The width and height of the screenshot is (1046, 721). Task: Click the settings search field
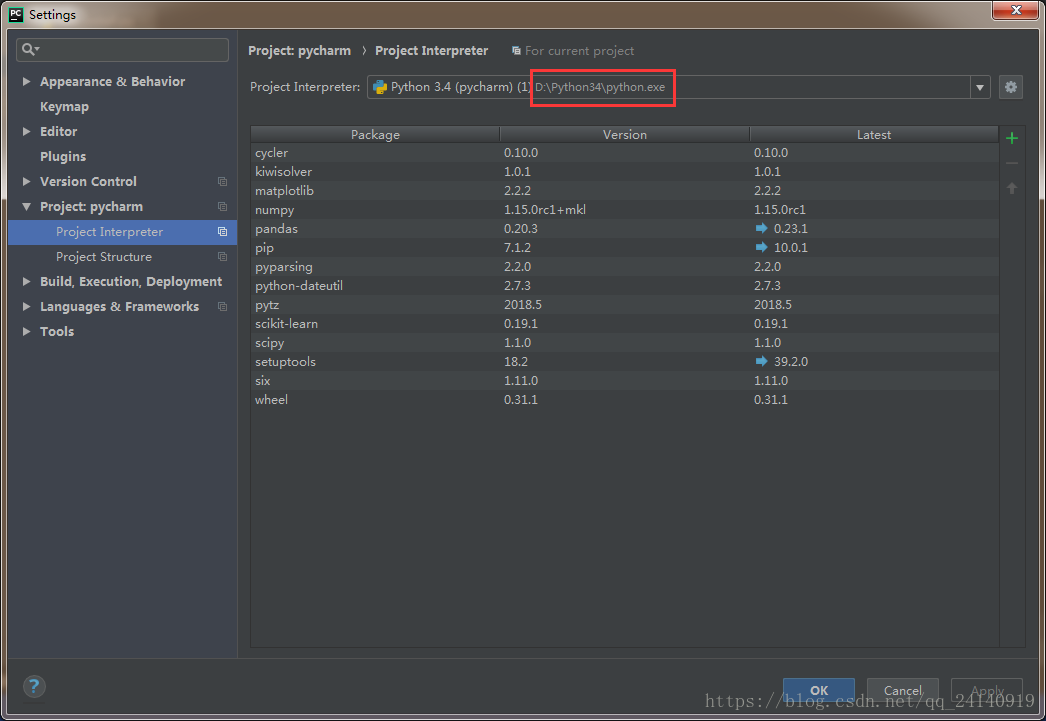tap(123, 50)
